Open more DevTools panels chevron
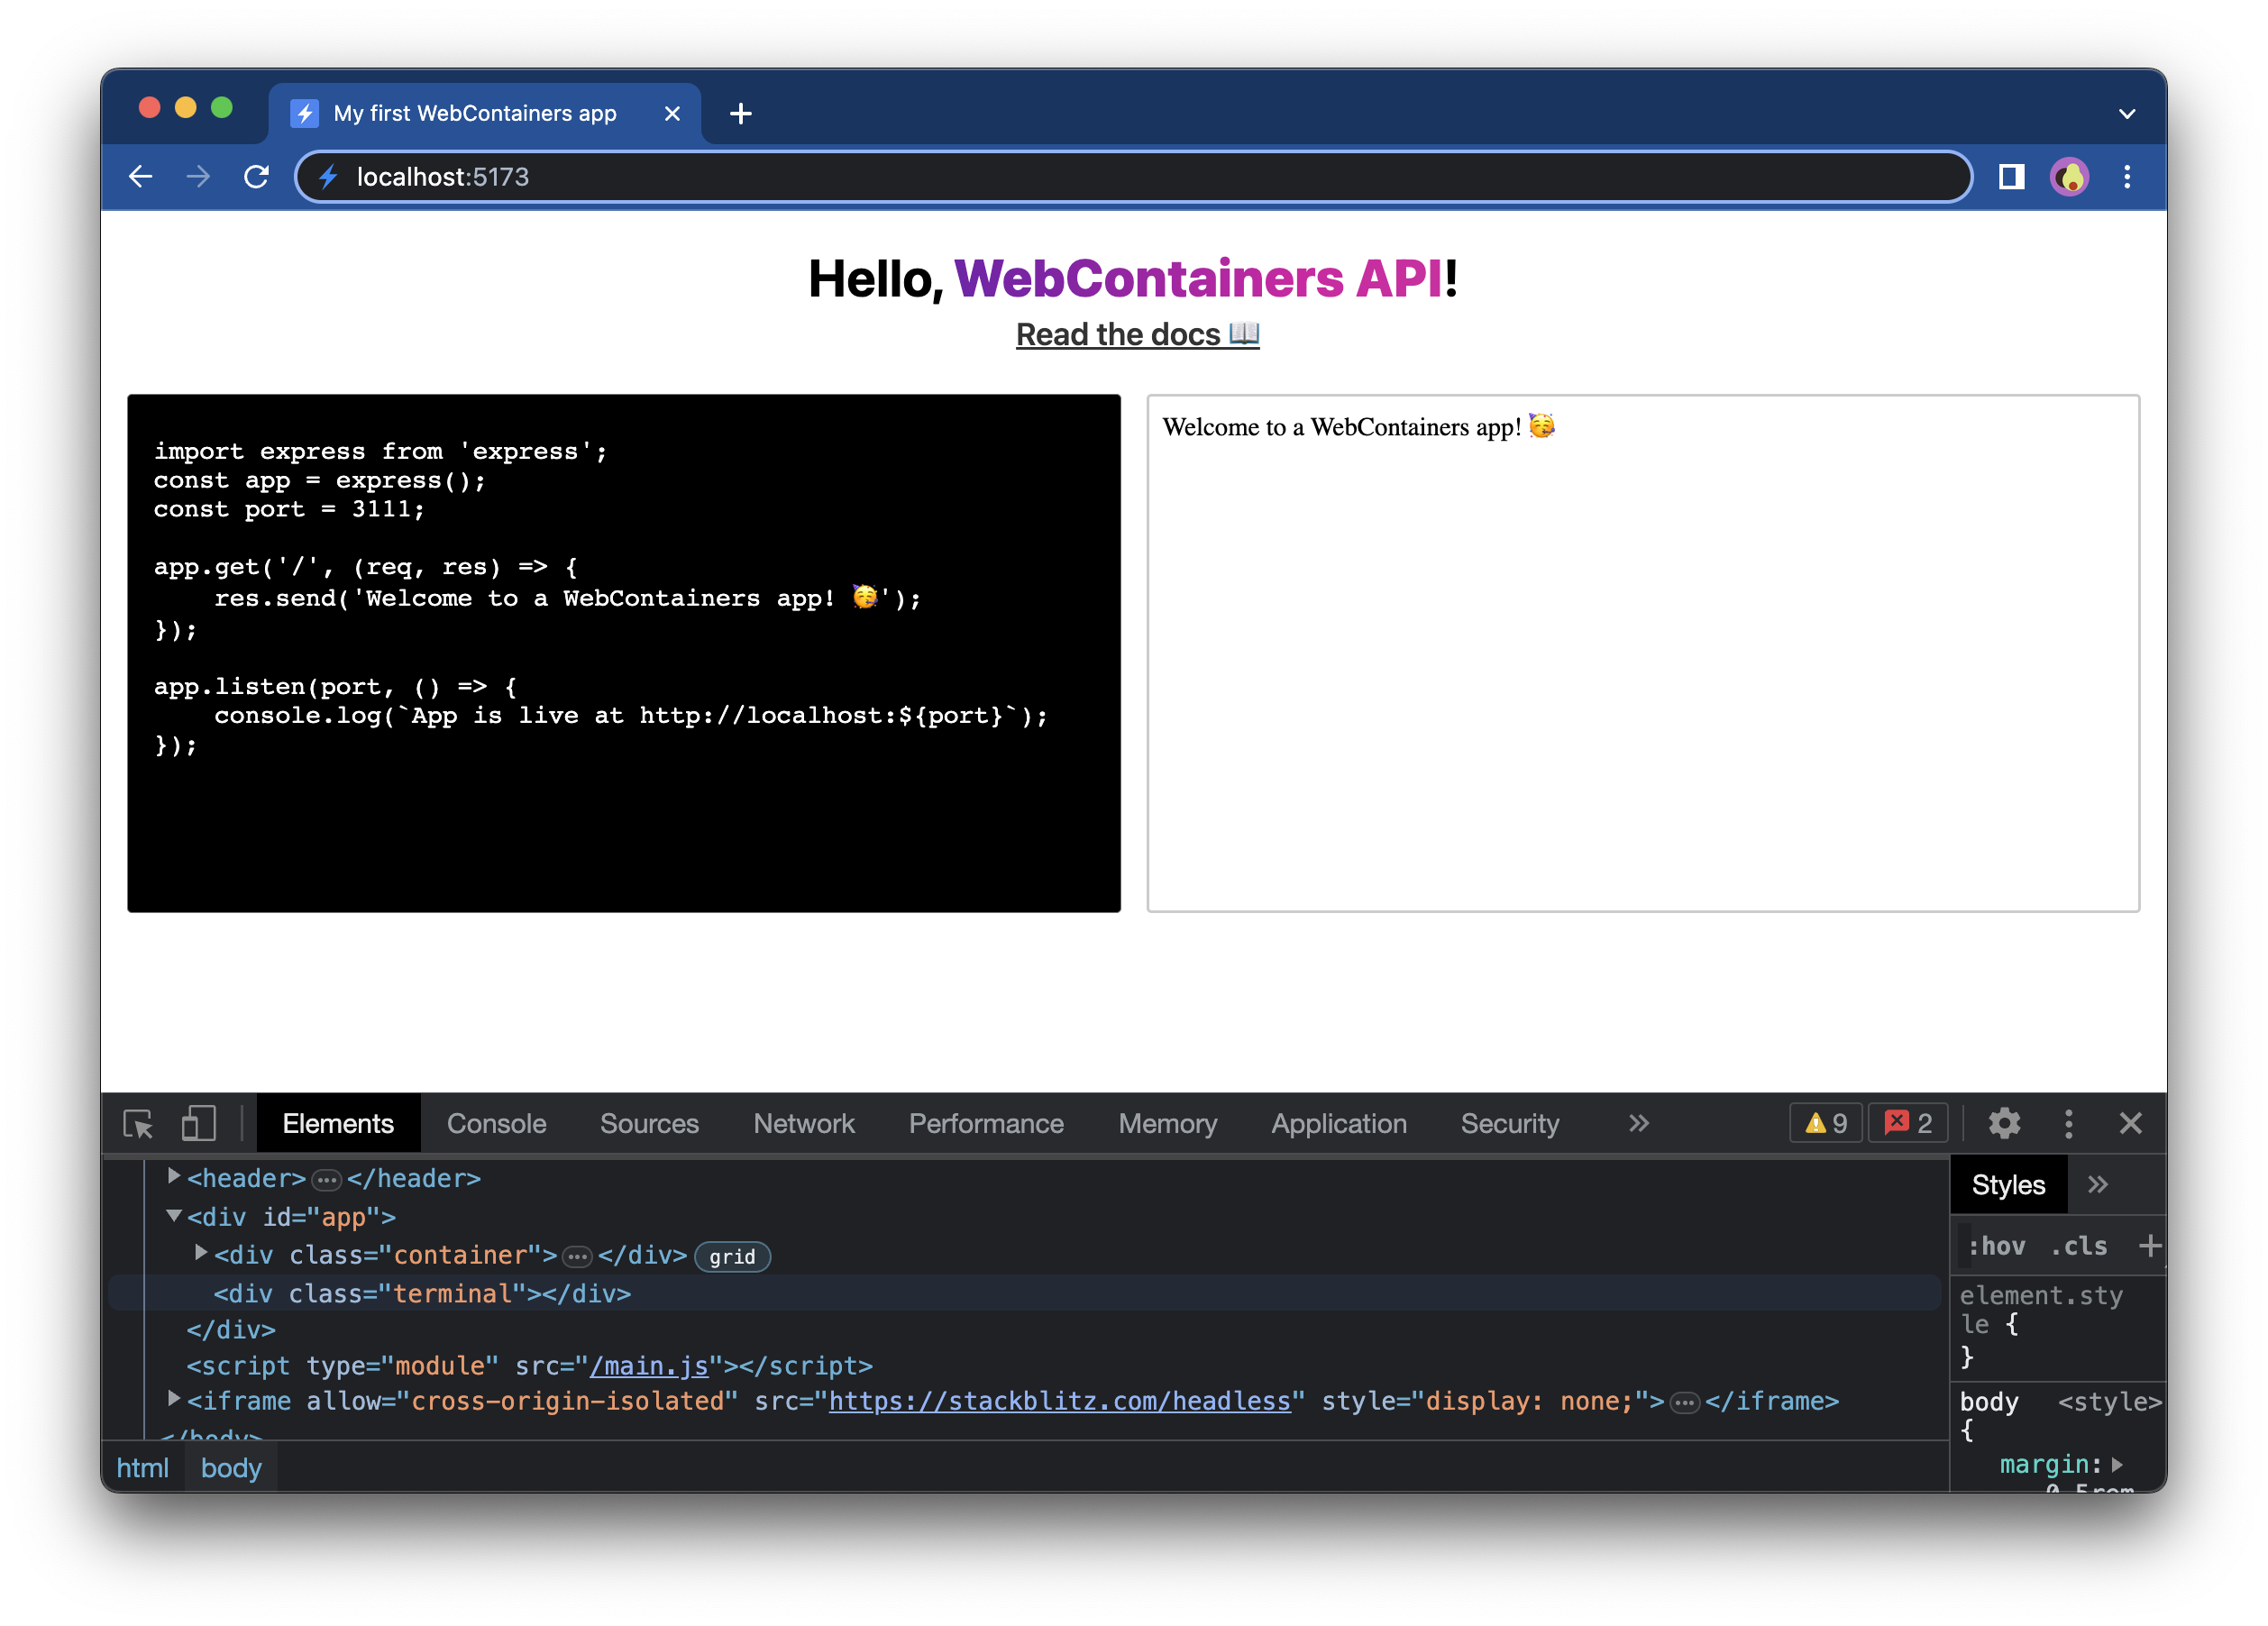The image size is (2268, 1626). (x=1638, y=1123)
